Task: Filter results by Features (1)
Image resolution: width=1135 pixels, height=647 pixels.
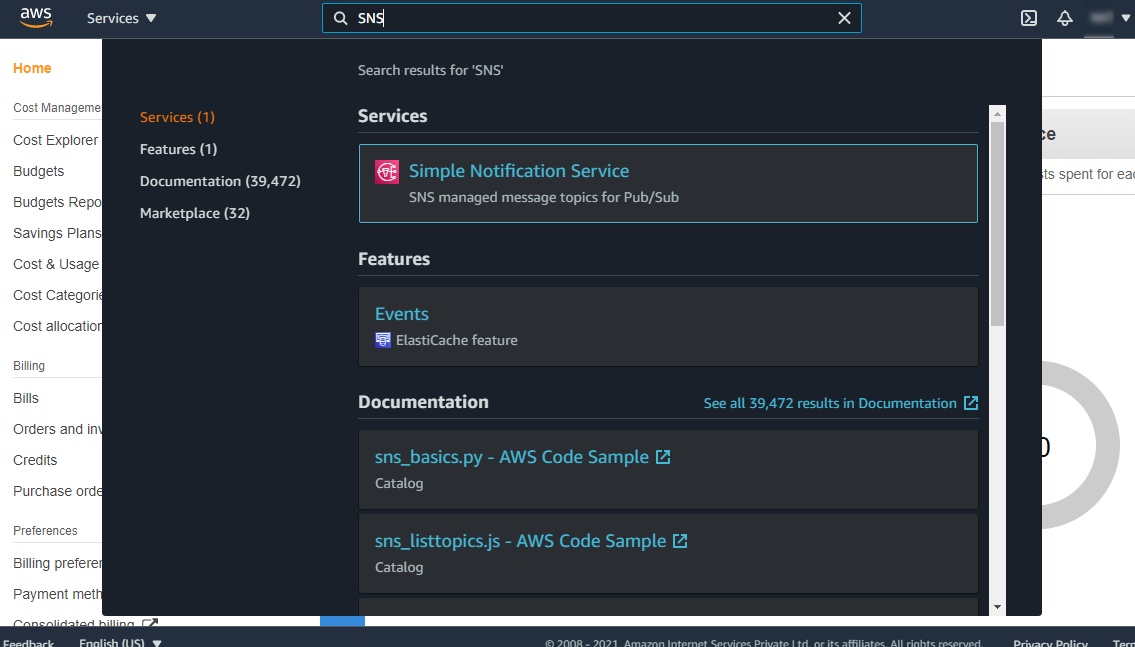Action: (x=179, y=149)
